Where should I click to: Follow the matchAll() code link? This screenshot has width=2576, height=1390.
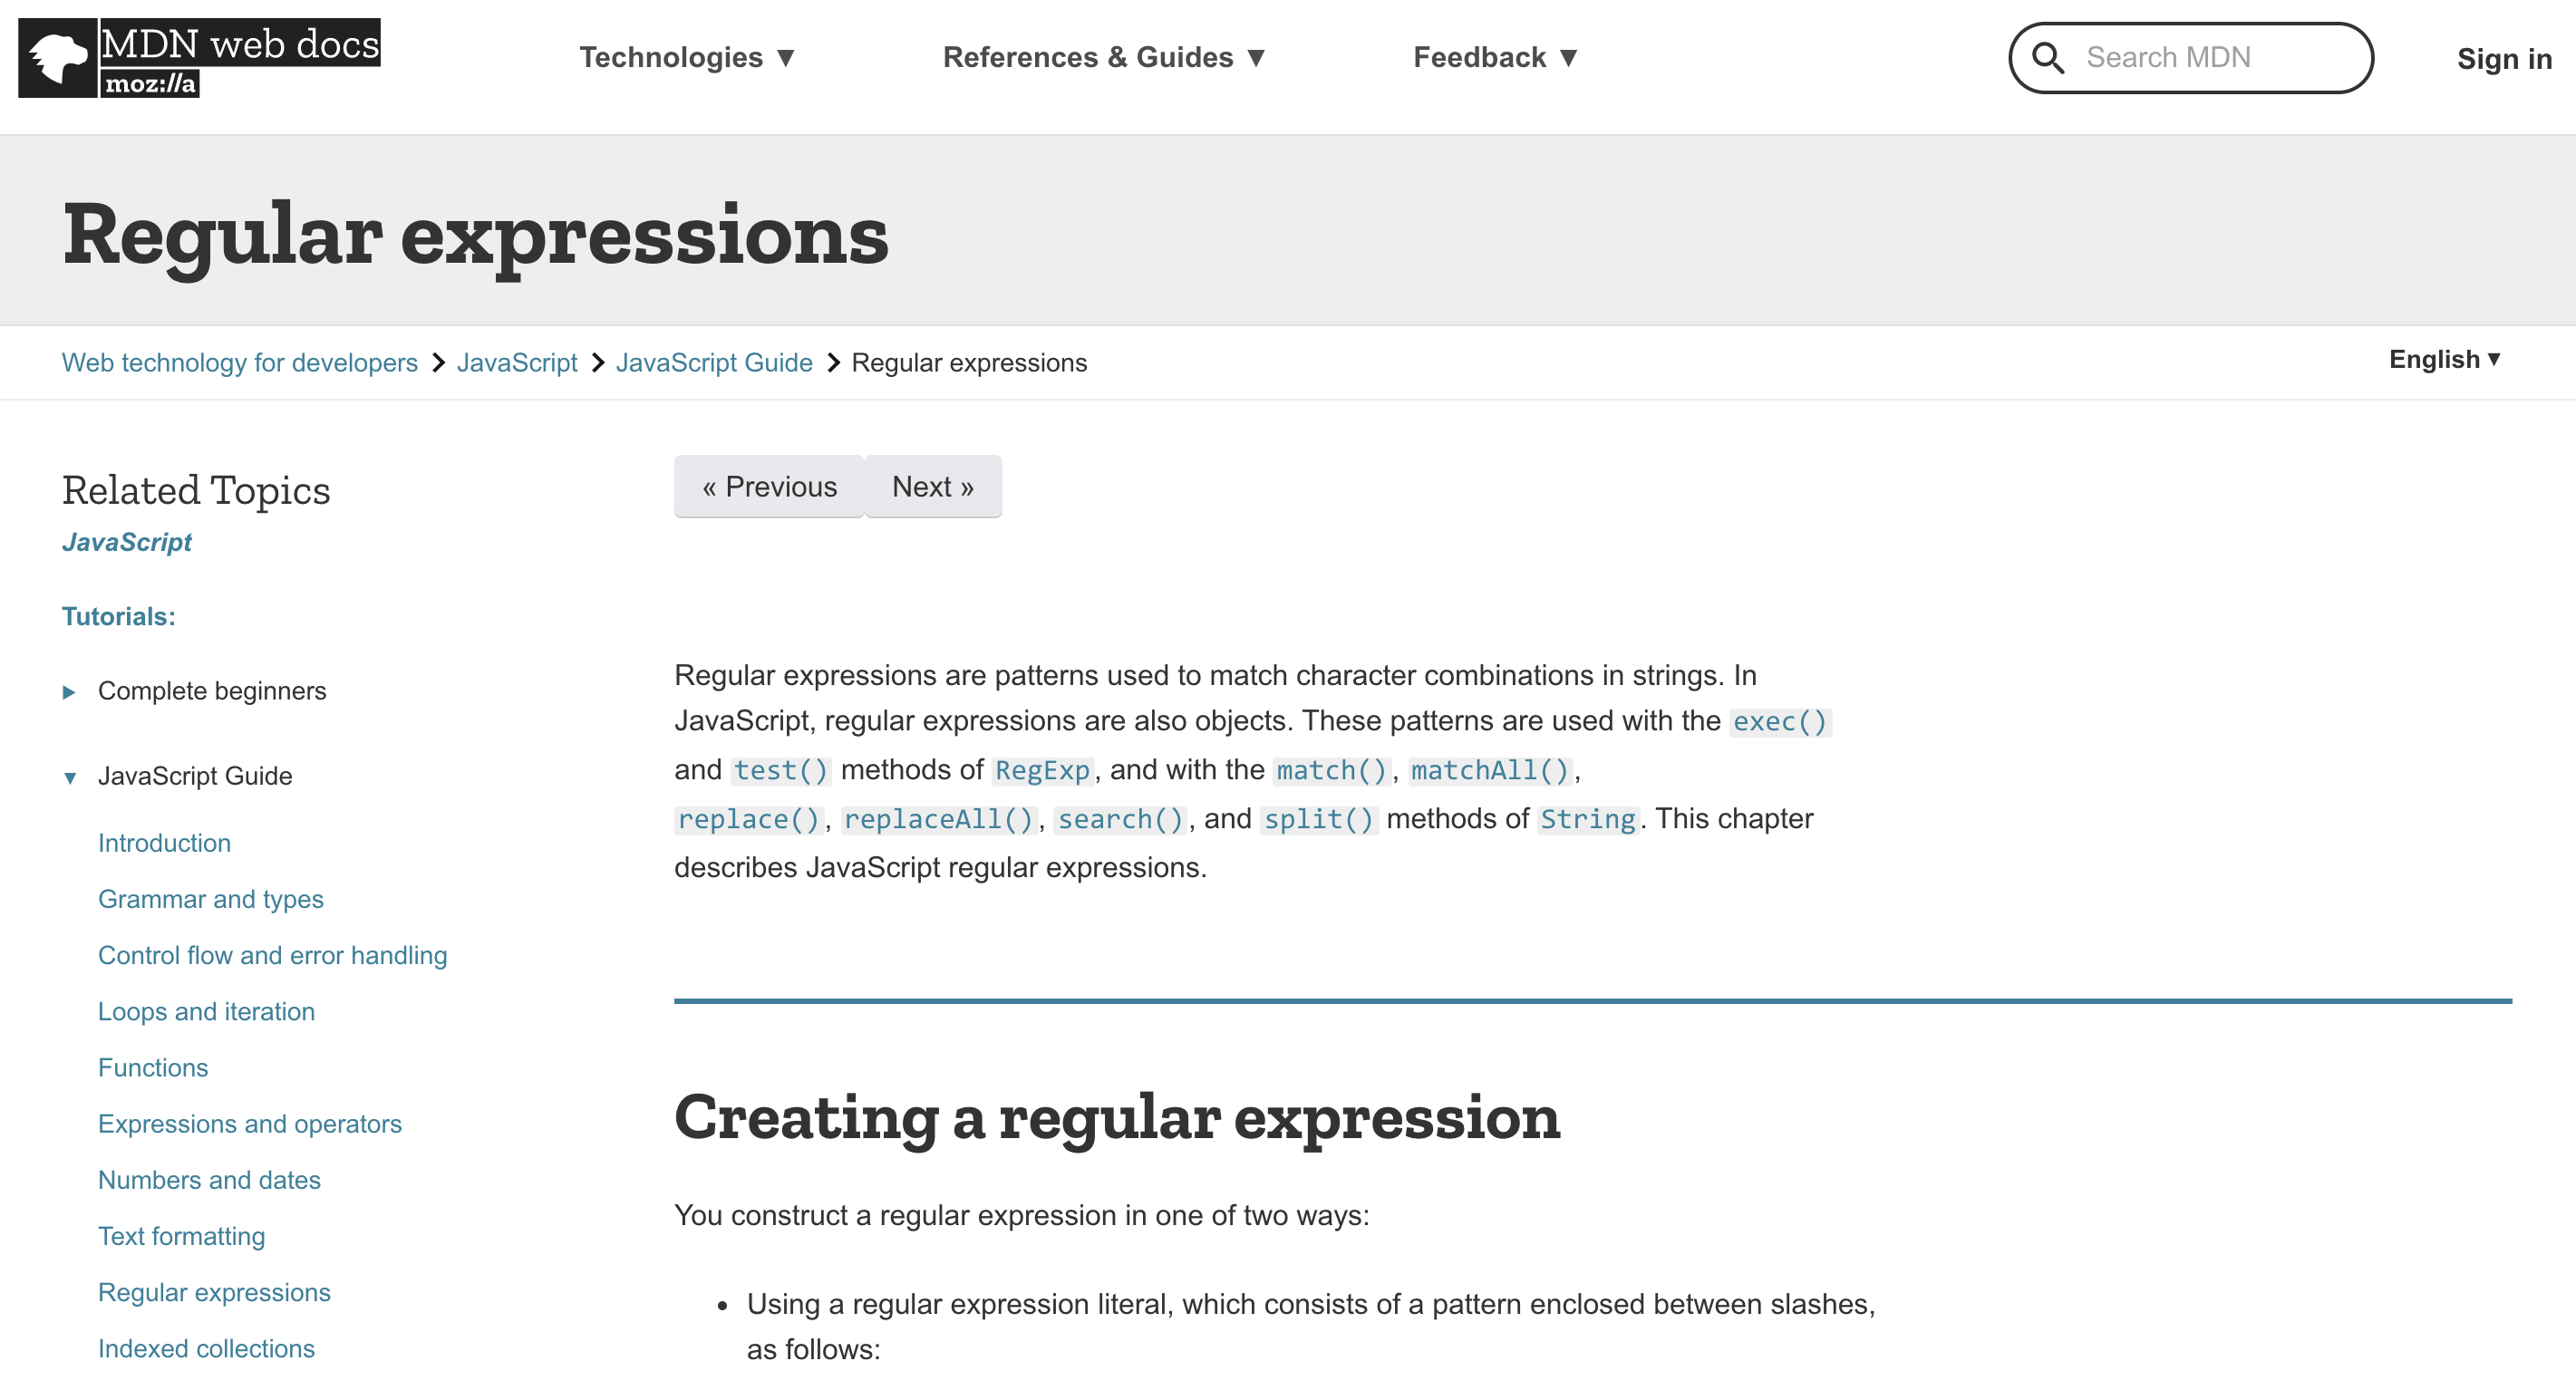1489,771
